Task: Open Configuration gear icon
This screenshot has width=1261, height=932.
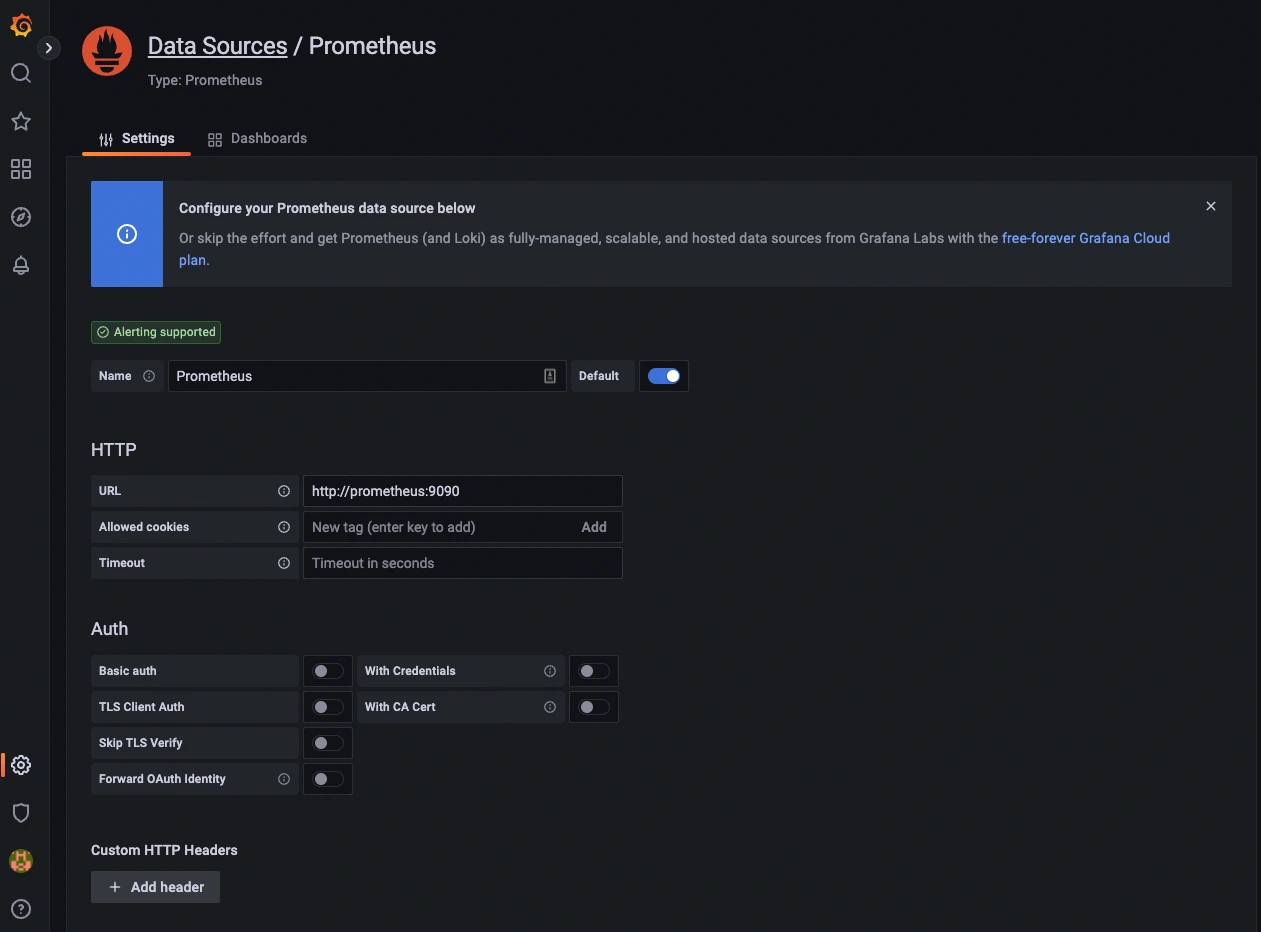Action: [21, 765]
